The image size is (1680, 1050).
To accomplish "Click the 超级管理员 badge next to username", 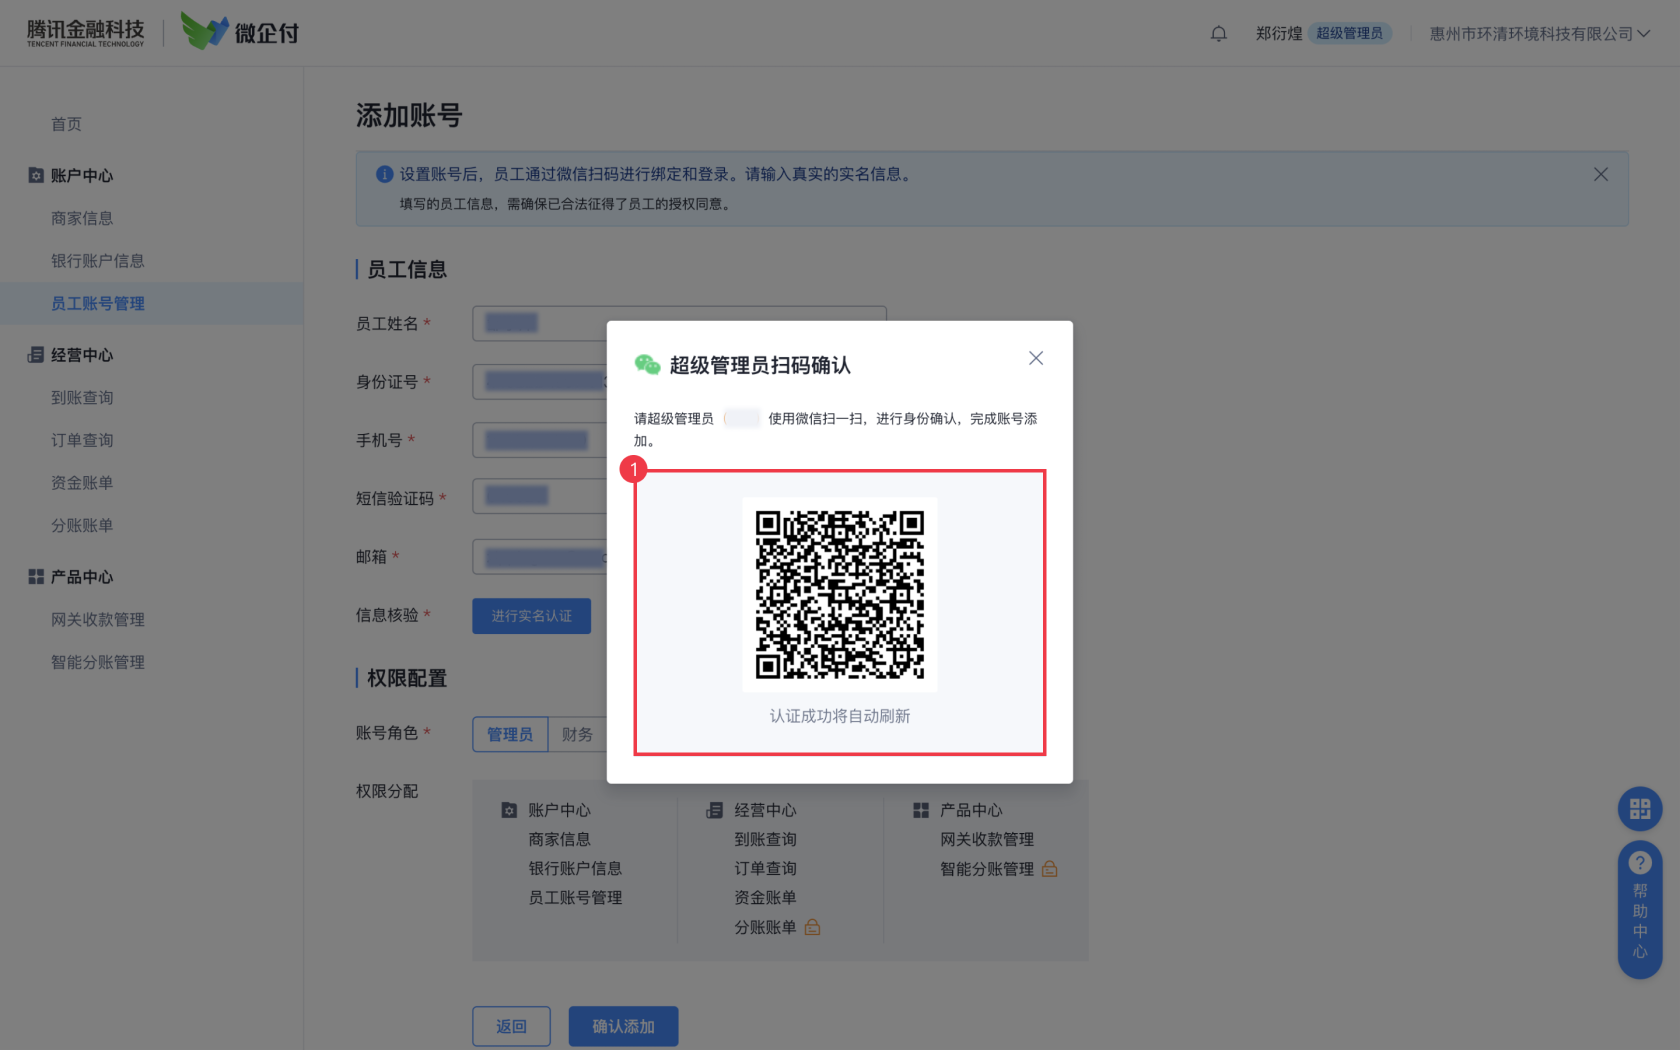I will click(1349, 33).
